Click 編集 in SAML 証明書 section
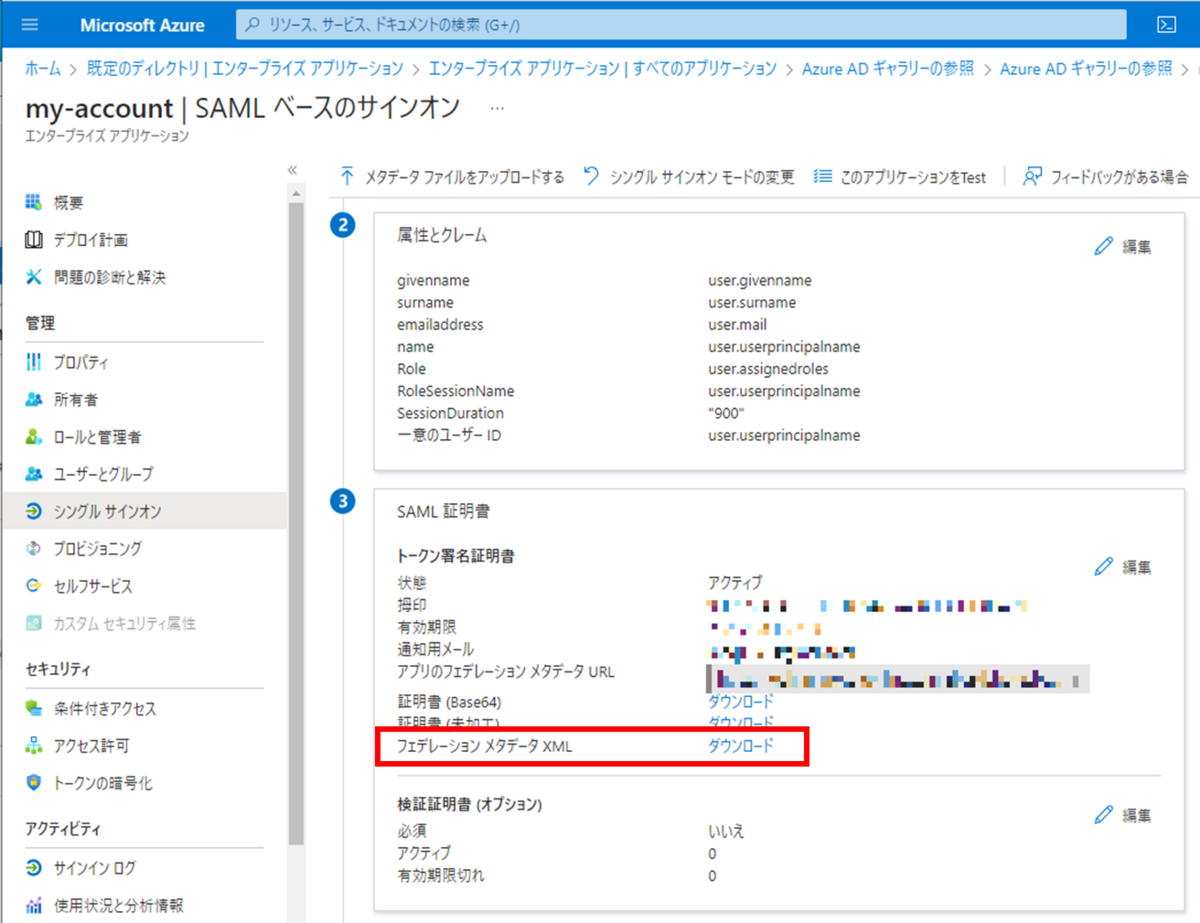This screenshot has height=923, width=1200. pos(1124,567)
